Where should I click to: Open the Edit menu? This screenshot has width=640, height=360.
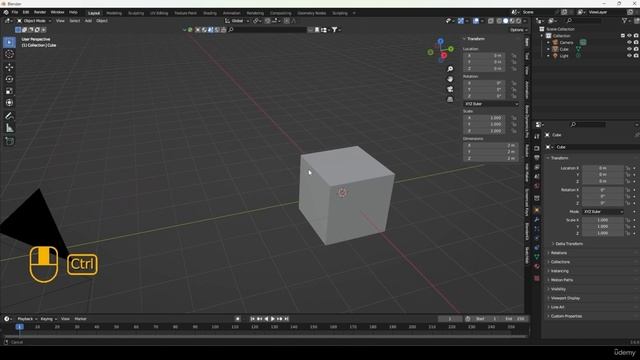26,13
